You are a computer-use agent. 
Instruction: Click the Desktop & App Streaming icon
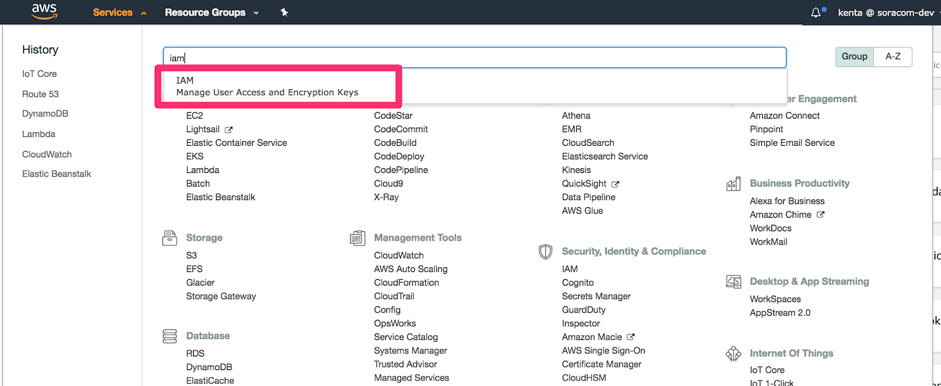point(733,282)
